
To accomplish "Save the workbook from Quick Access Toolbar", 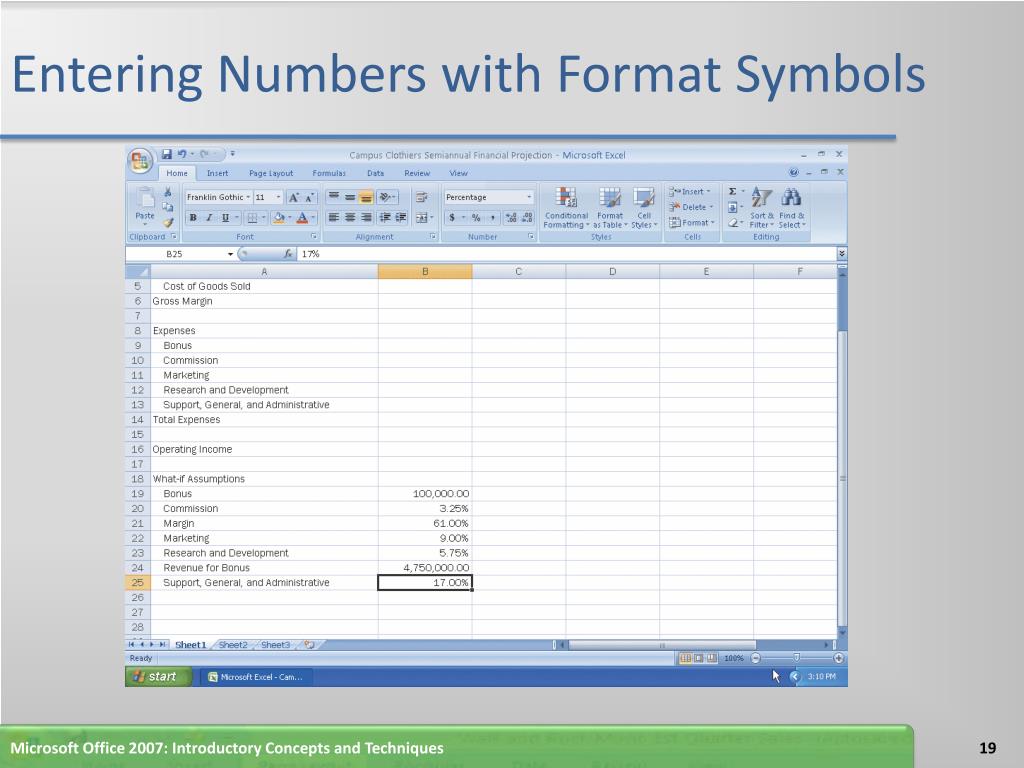I will pos(167,154).
